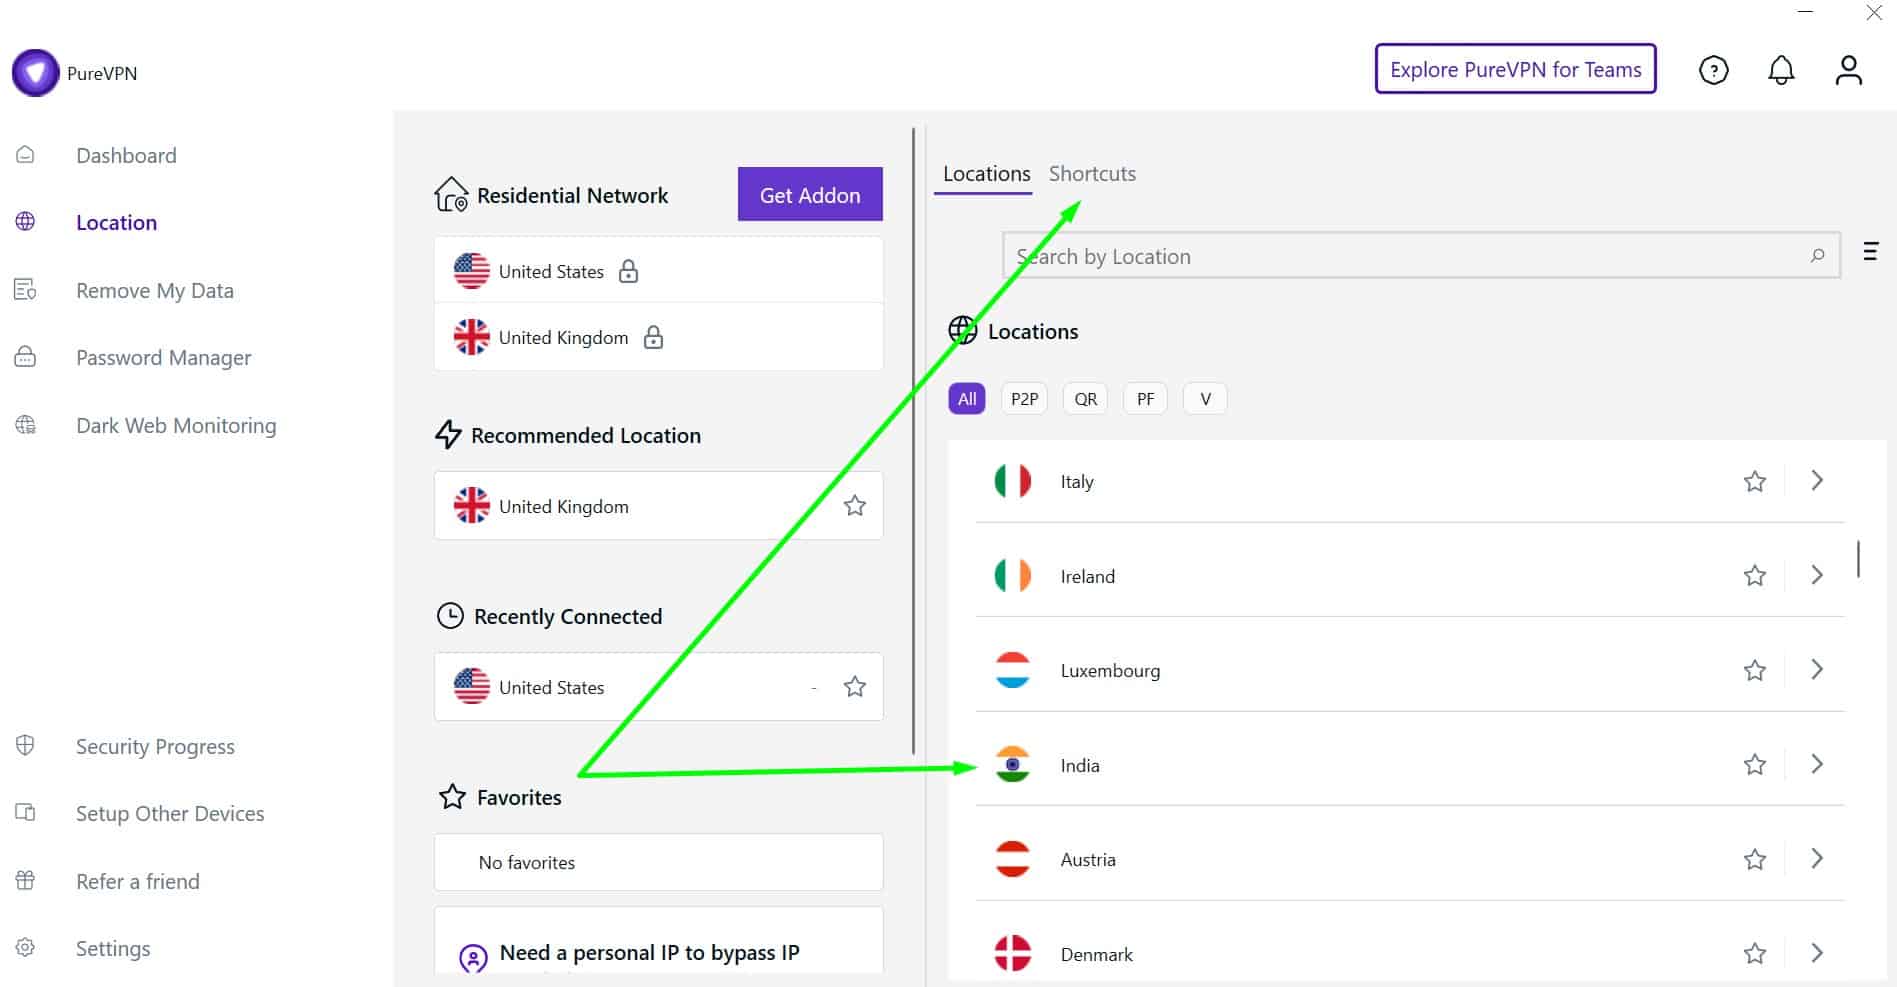The width and height of the screenshot is (1897, 987).
Task: Favorite Ireland with its star
Action: pyautogui.click(x=1754, y=576)
